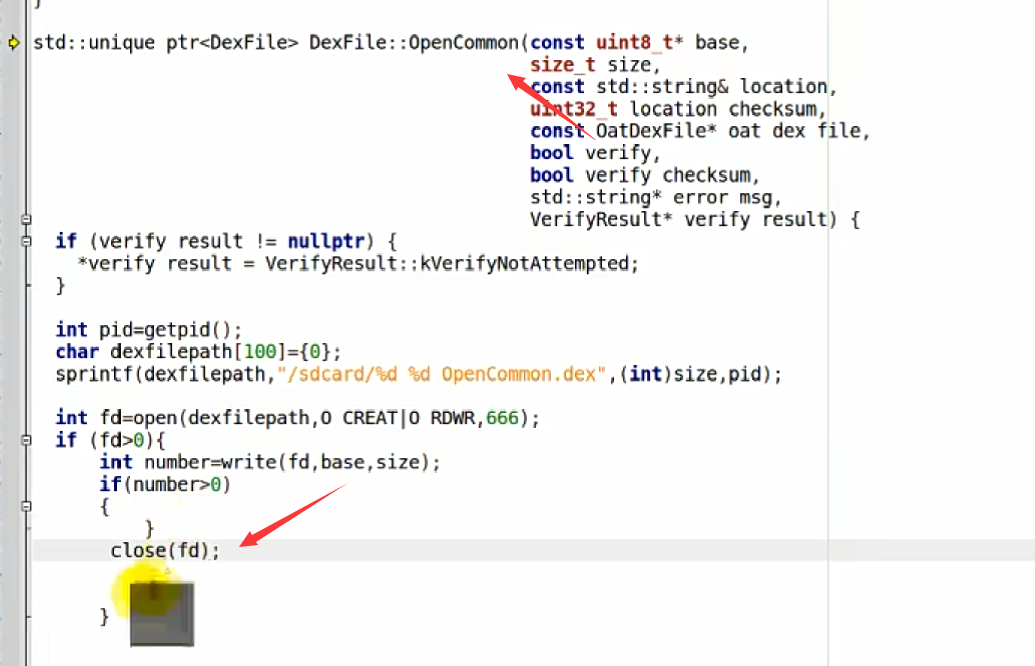Collapse the fold beside 'if (verify result != nullptr)'
This screenshot has width=1035, height=666.
(26, 241)
